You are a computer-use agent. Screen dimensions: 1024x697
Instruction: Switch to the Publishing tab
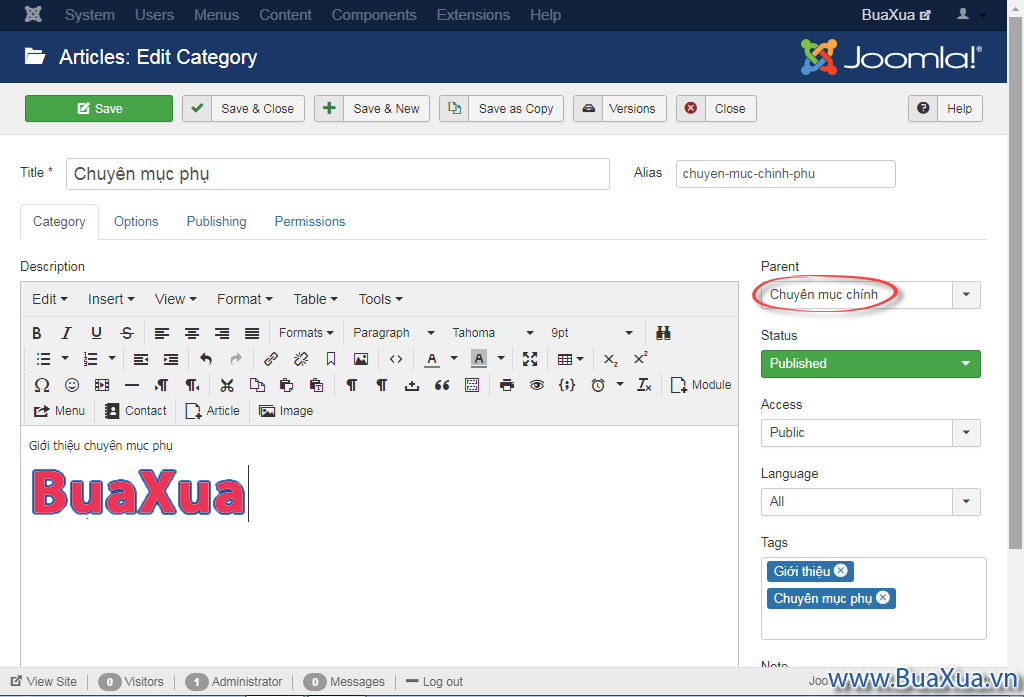click(216, 221)
